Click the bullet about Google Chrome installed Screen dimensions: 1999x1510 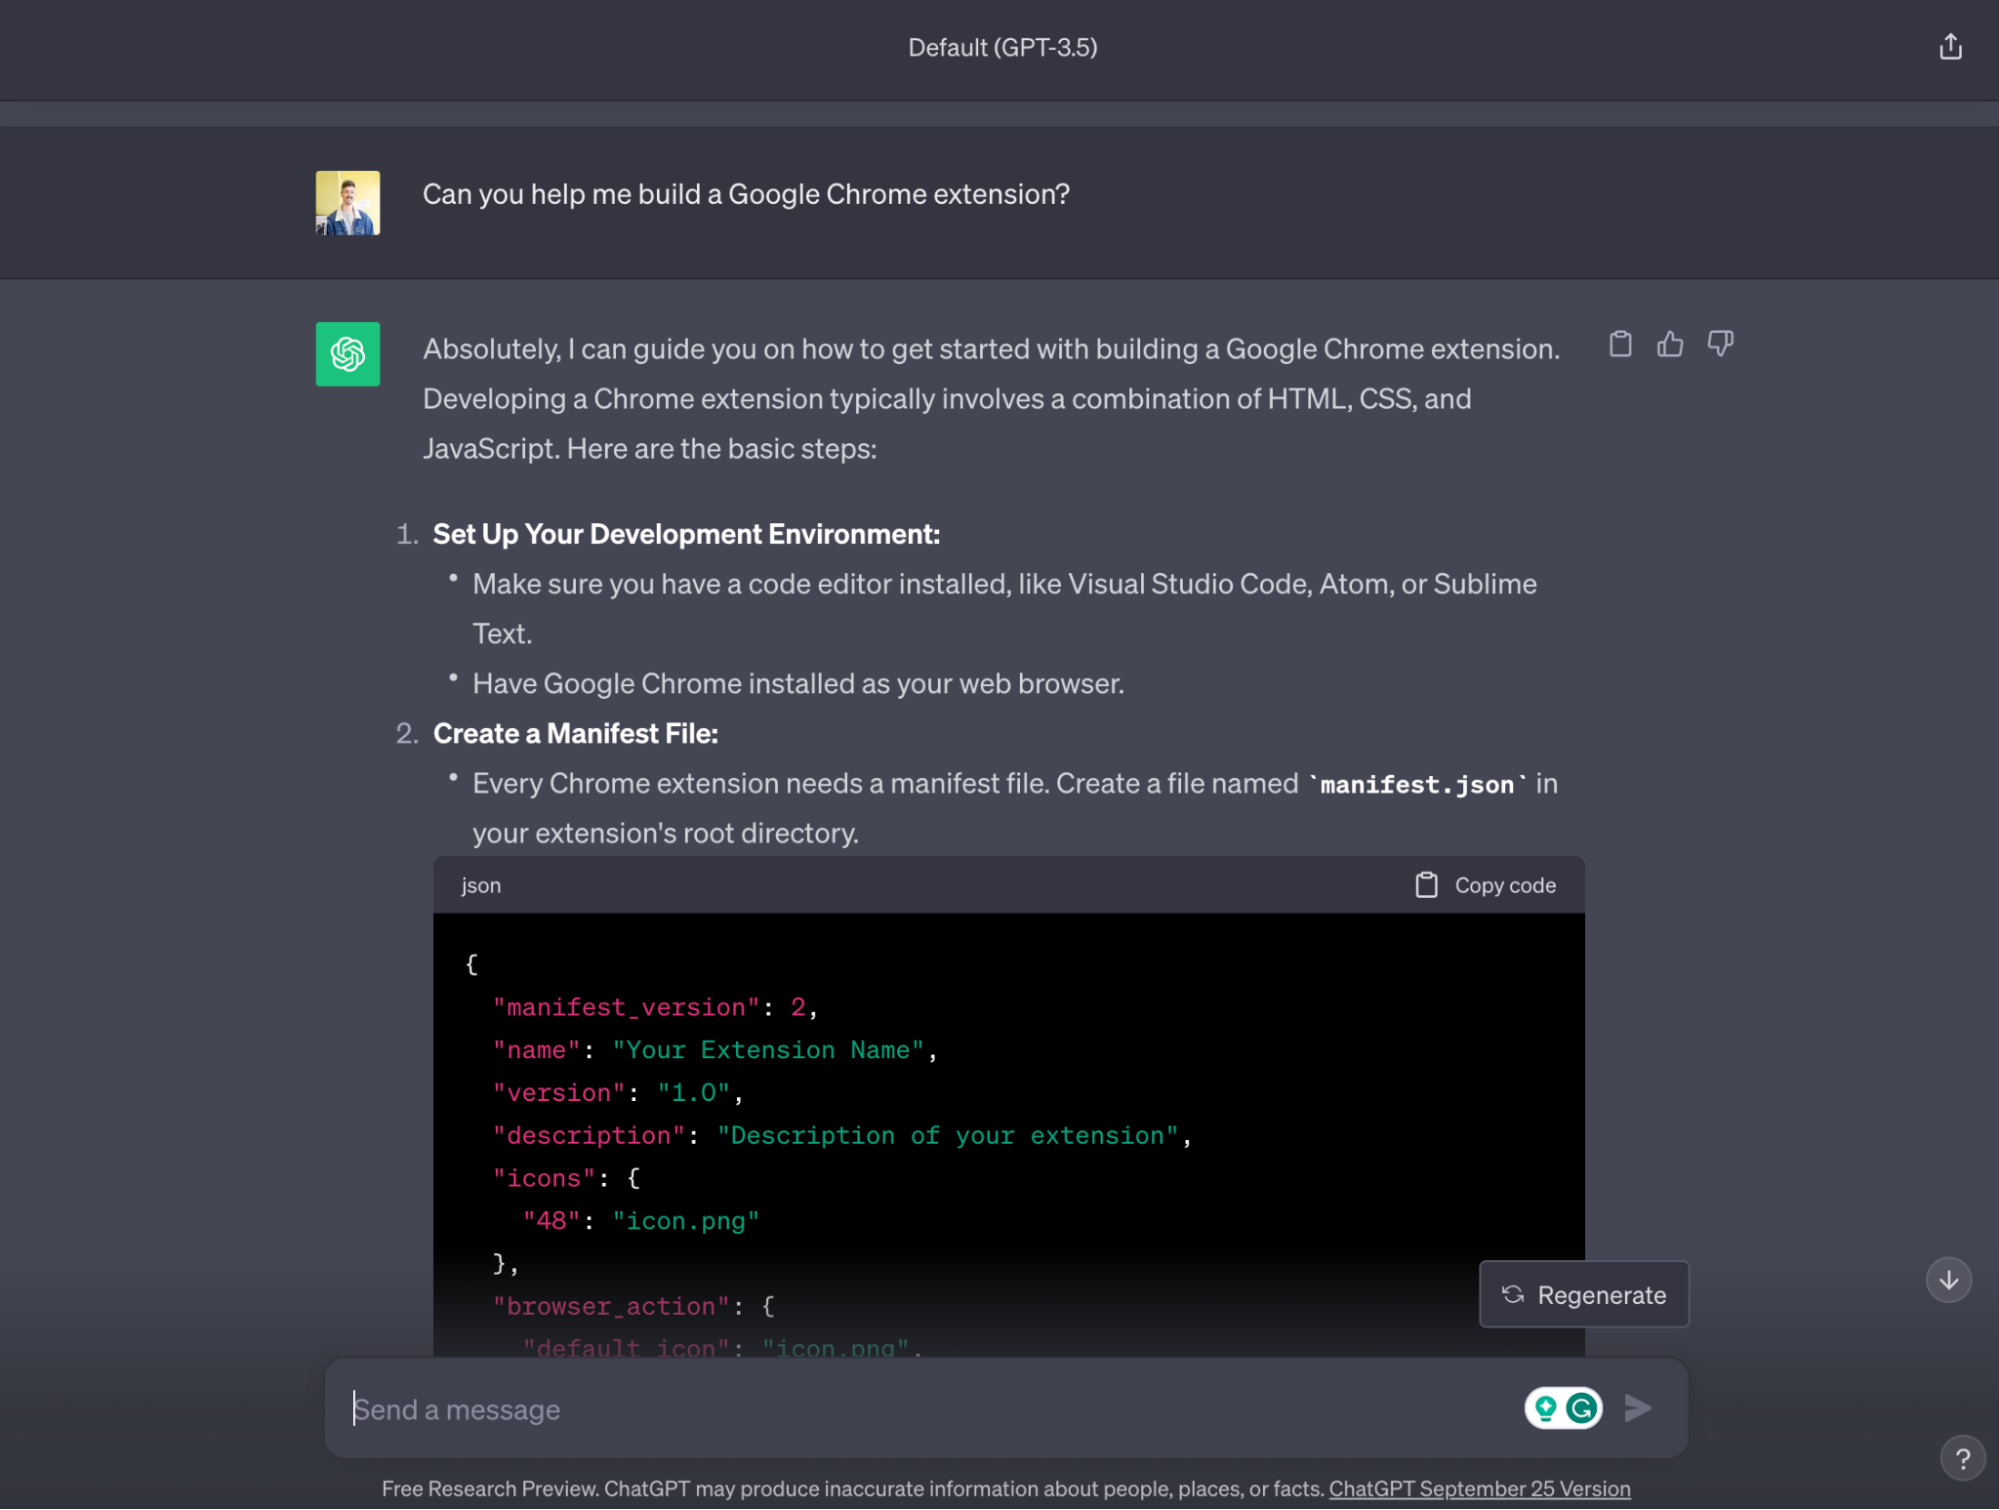point(798,684)
